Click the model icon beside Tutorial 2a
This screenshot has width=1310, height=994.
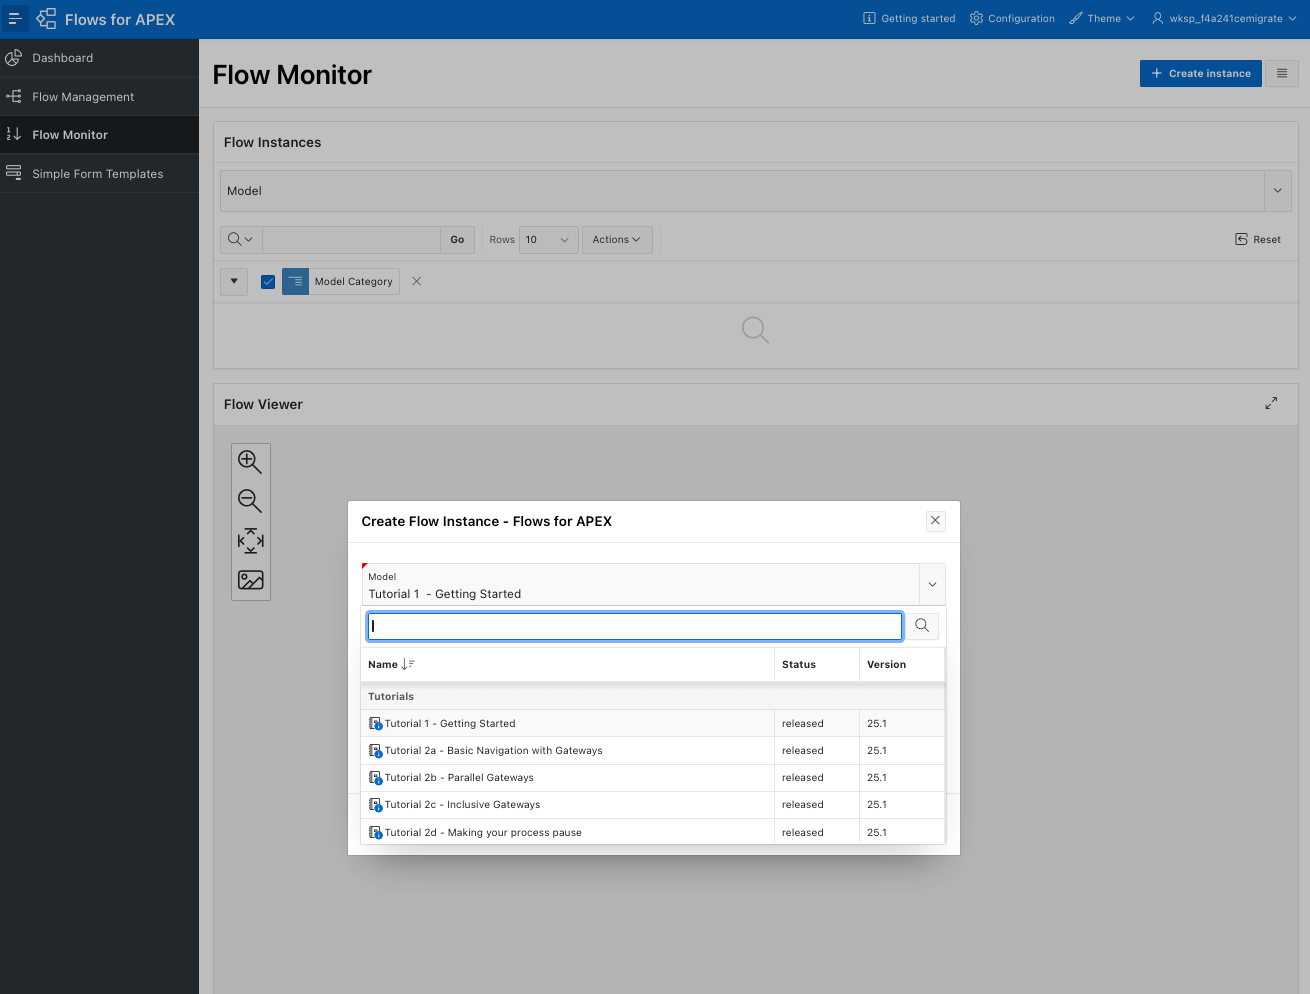click(376, 750)
